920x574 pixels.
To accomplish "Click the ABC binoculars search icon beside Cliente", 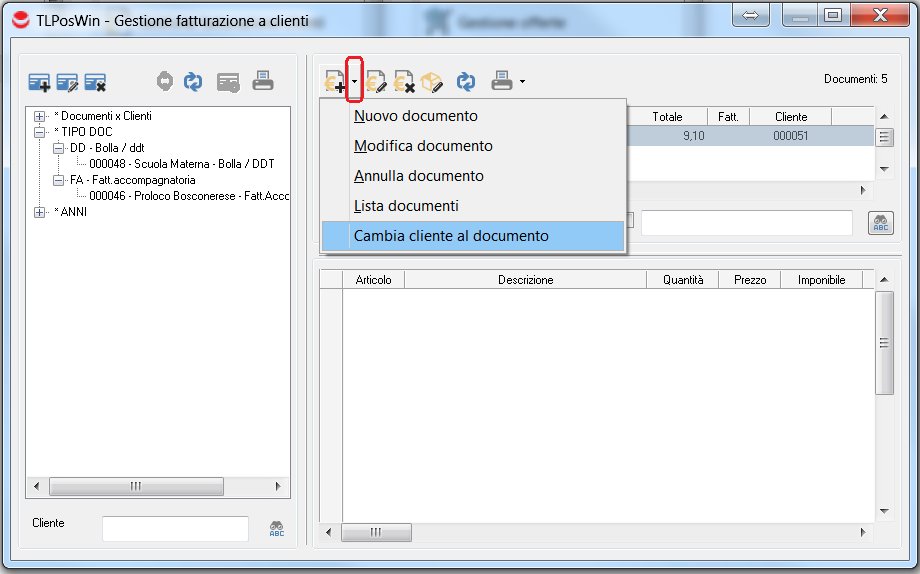I will pos(277,530).
